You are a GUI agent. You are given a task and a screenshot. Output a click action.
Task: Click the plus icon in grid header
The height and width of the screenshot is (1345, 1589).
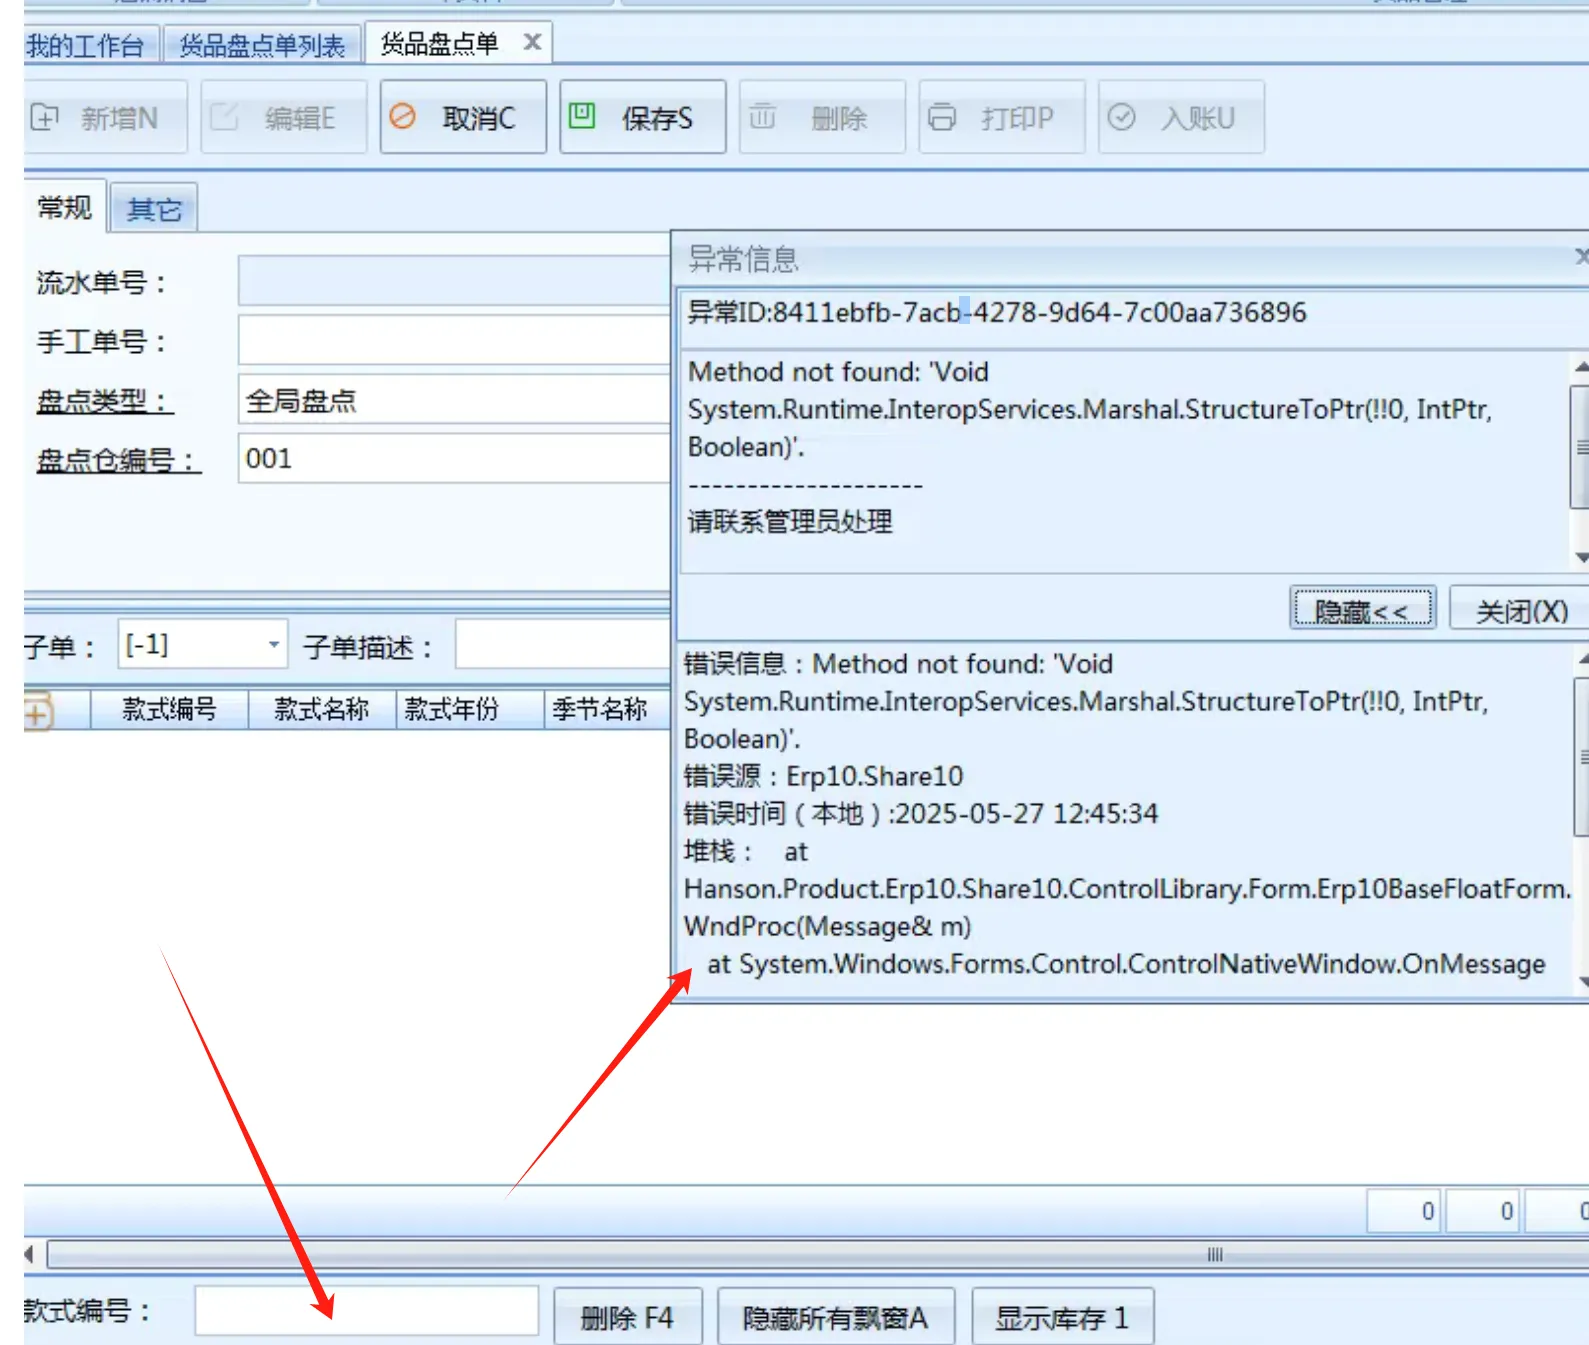click(x=37, y=713)
